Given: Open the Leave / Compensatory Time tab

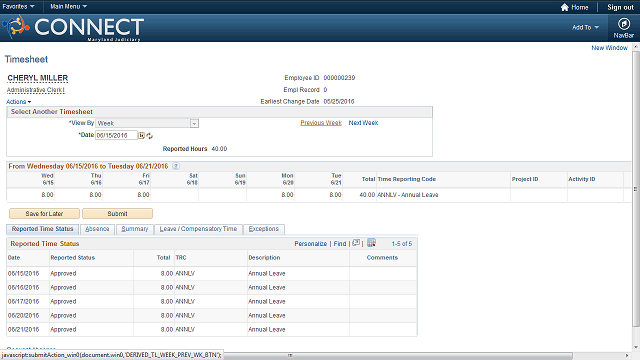Looking at the screenshot, I should [198, 229].
